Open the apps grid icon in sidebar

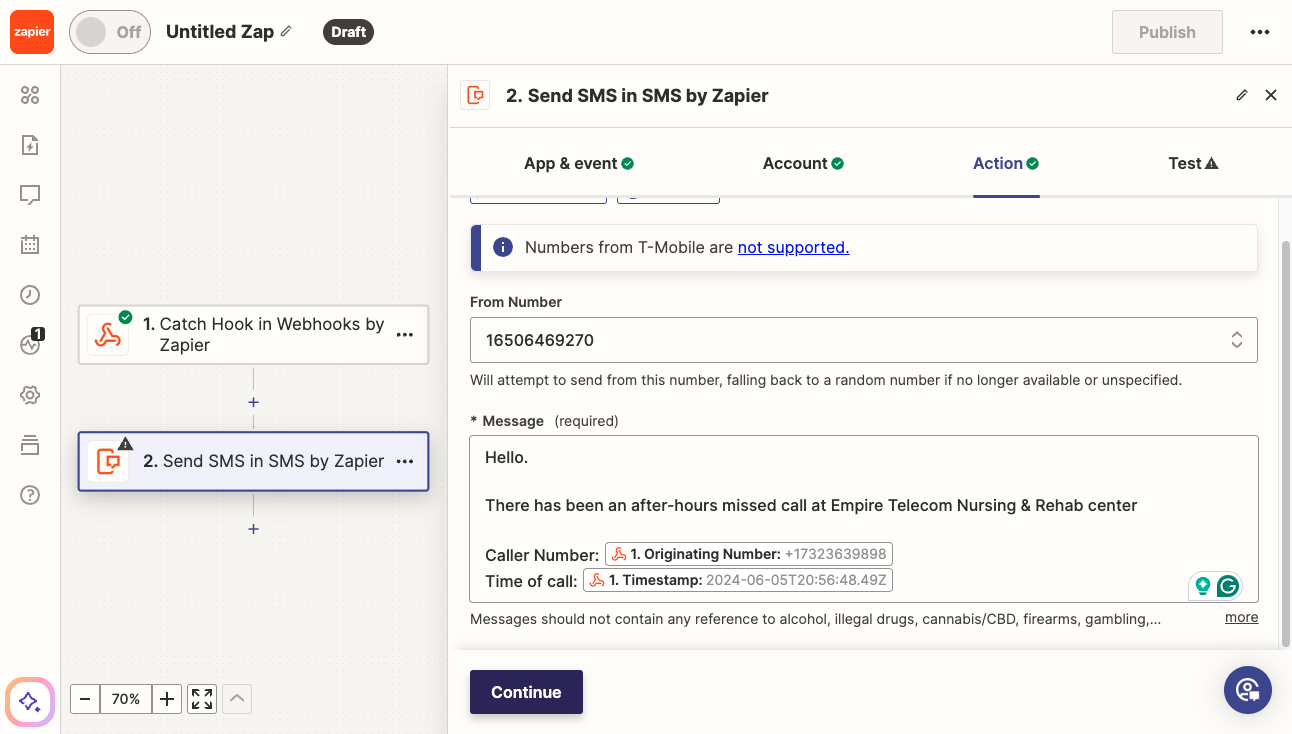coord(30,95)
